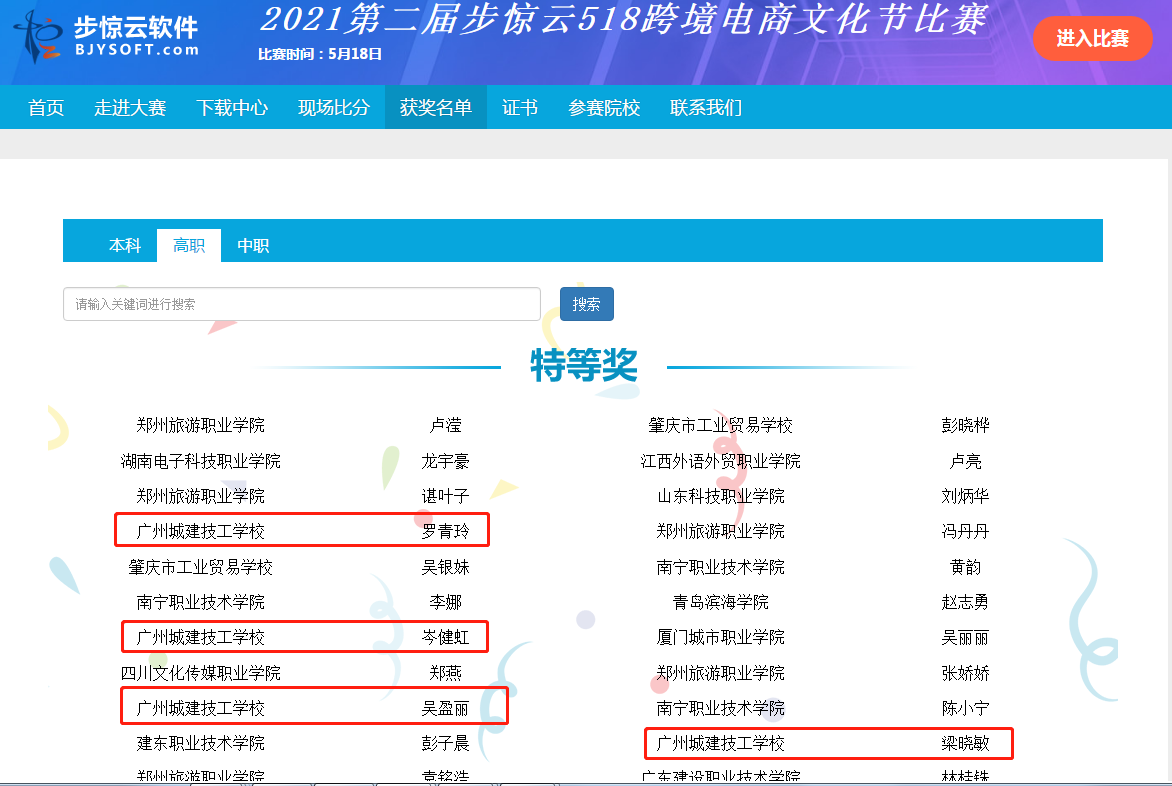Select 江西外语外贸职业学院 entry
Viewport: 1172px width, 786px height.
tap(721, 461)
